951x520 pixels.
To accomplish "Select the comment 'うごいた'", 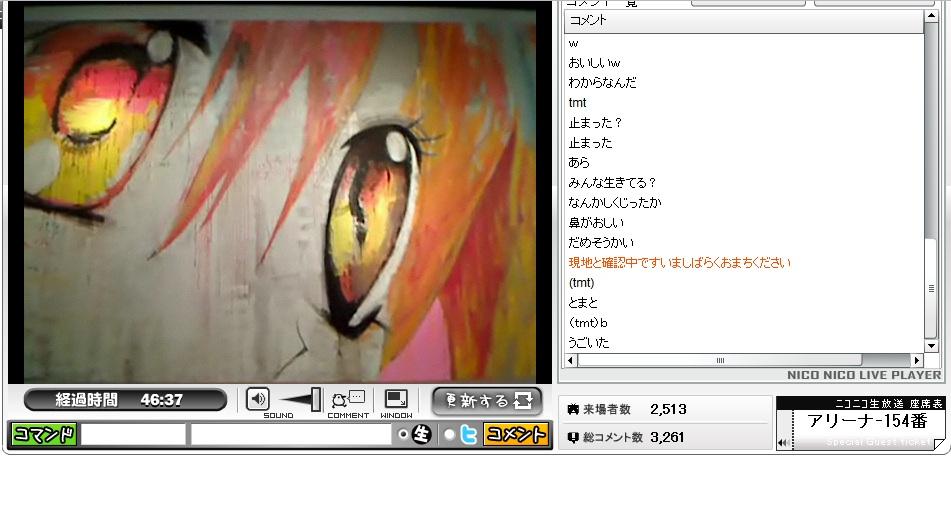I will pyautogui.click(x=588, y=343).
